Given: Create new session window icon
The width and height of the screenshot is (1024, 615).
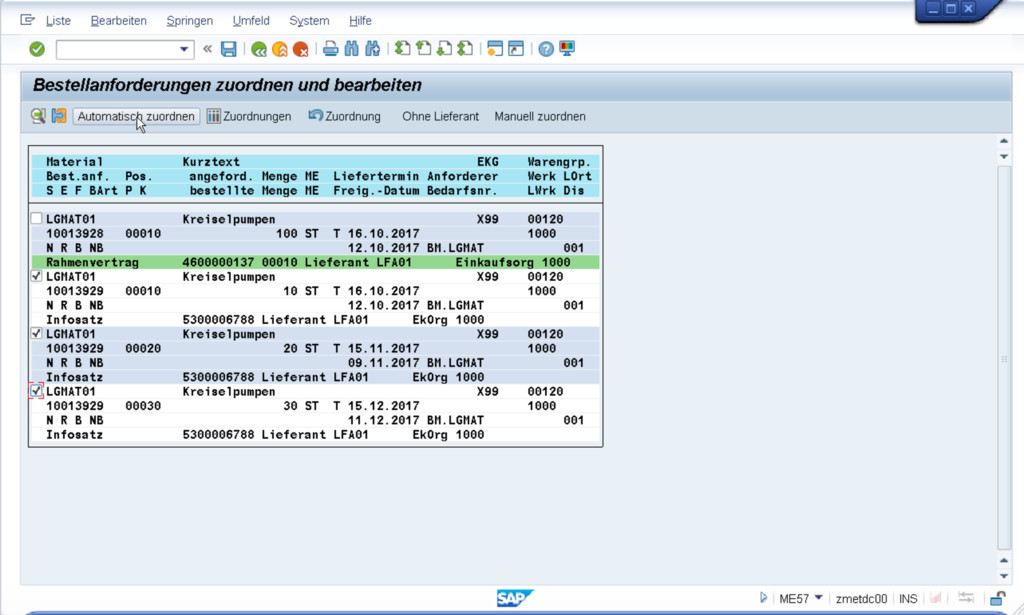Looking at the screenshot, I should point(495,49).
